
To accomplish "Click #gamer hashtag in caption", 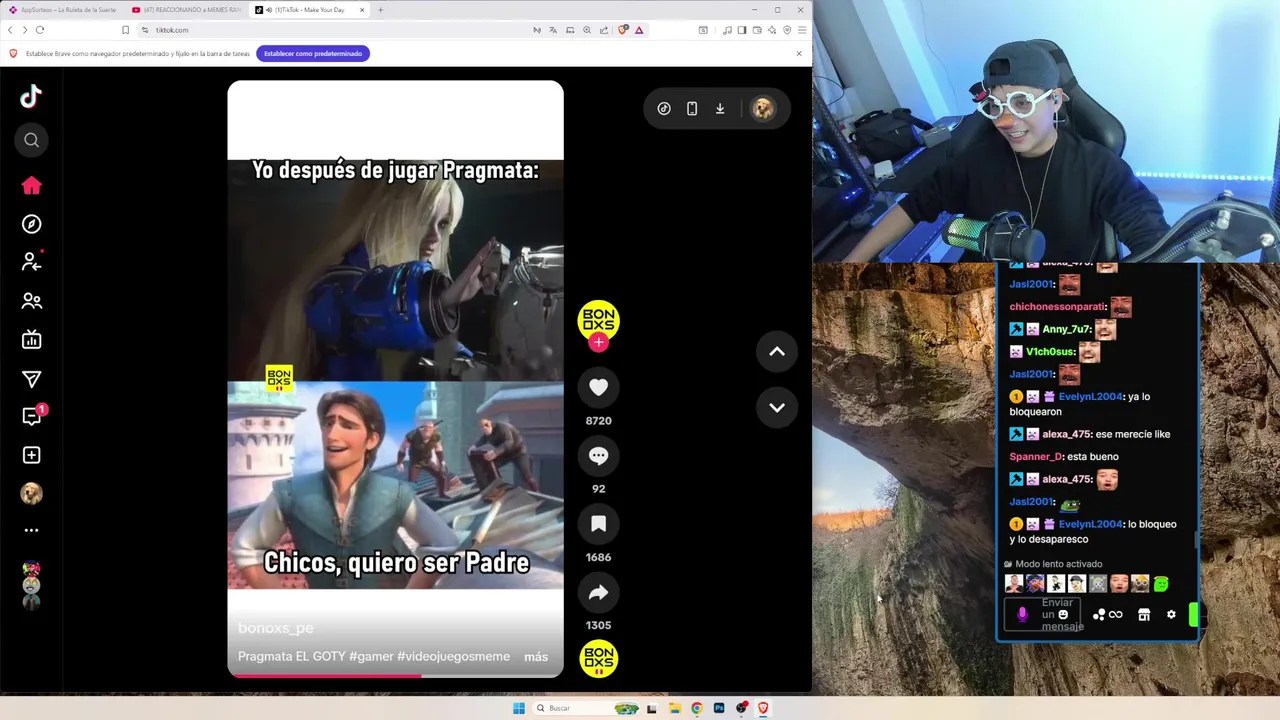I will pyautogui.click(x=371, y=657).
